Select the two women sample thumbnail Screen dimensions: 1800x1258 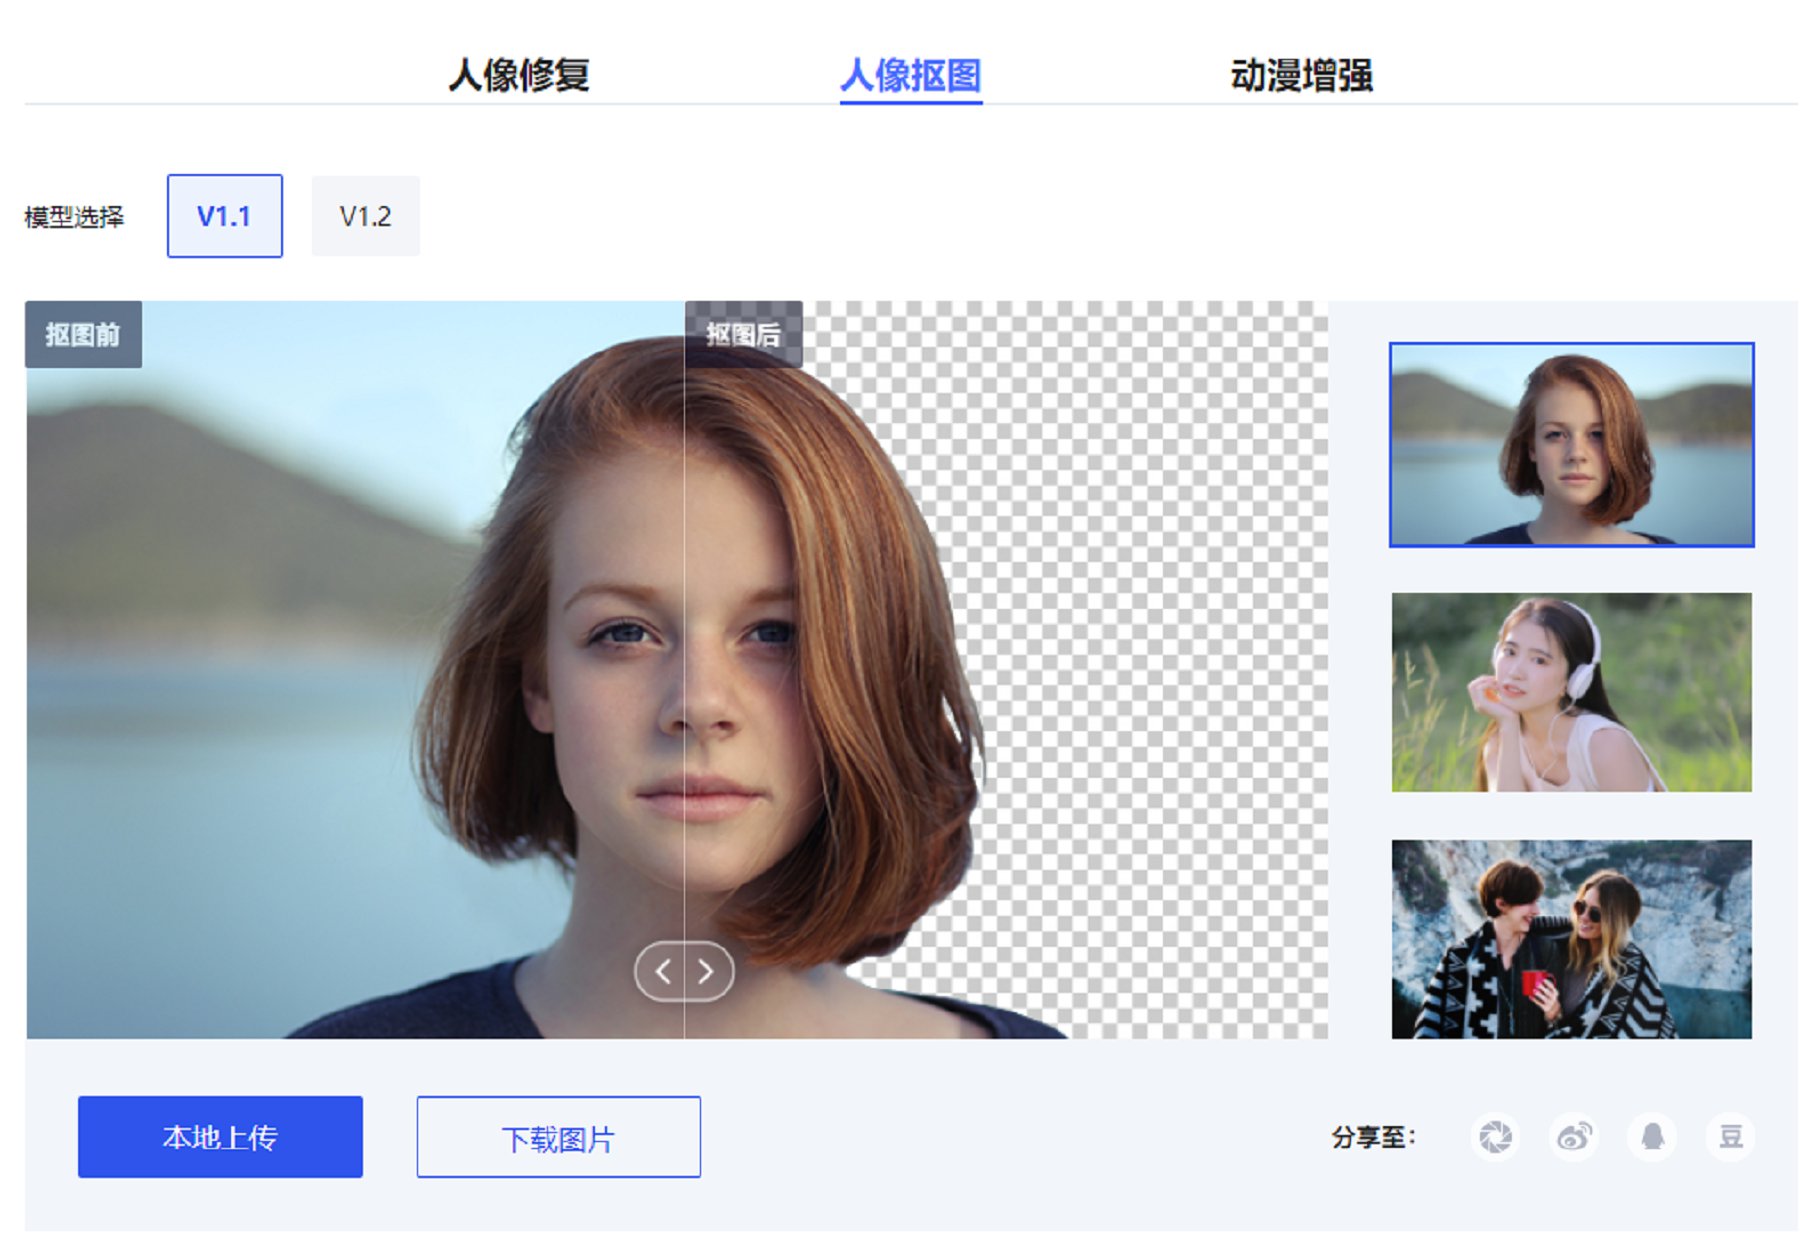1571,939
